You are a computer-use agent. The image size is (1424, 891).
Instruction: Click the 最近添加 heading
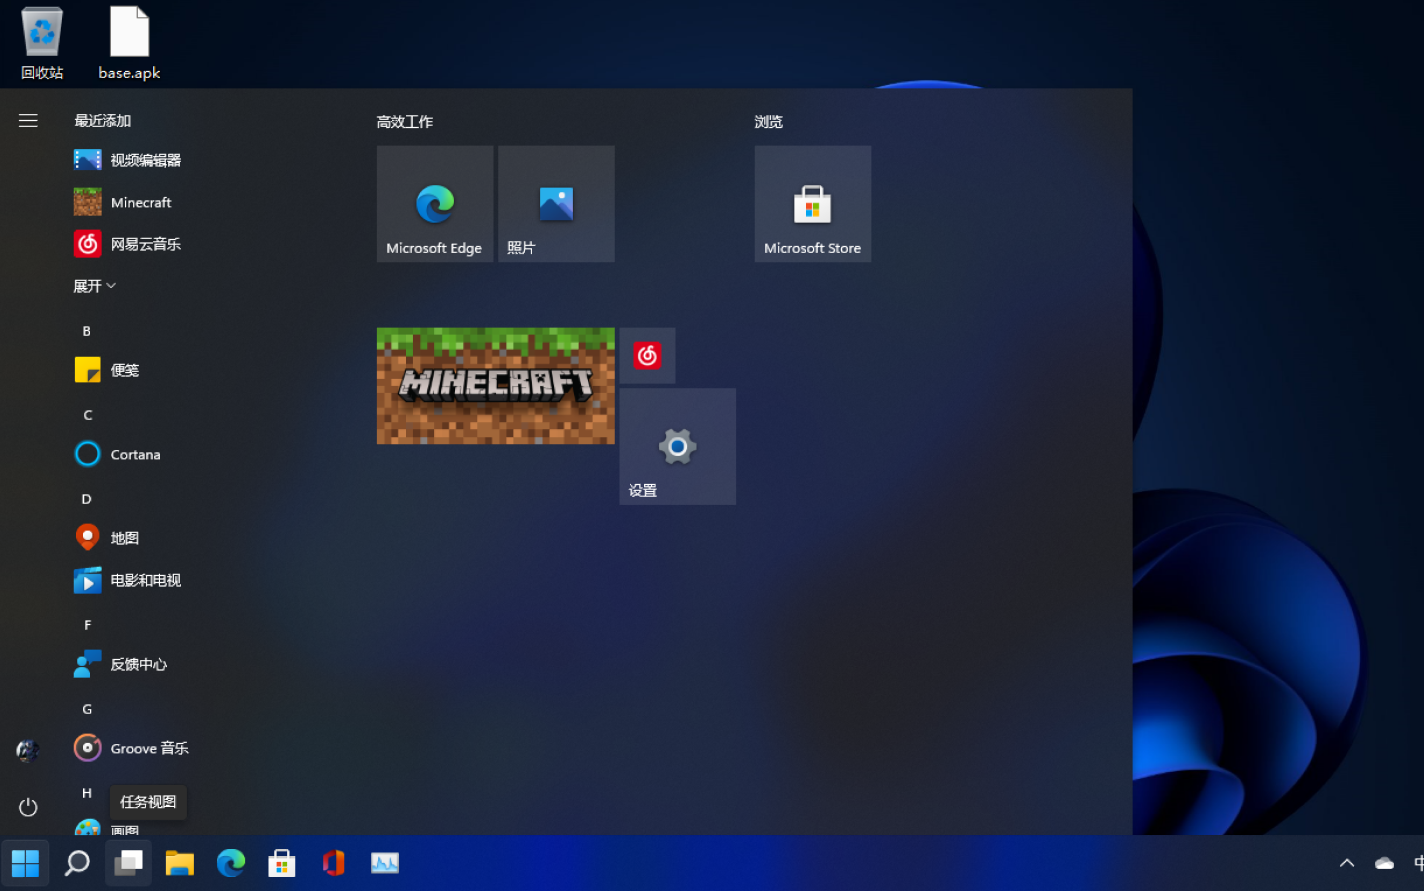click(x=103, y=121)
